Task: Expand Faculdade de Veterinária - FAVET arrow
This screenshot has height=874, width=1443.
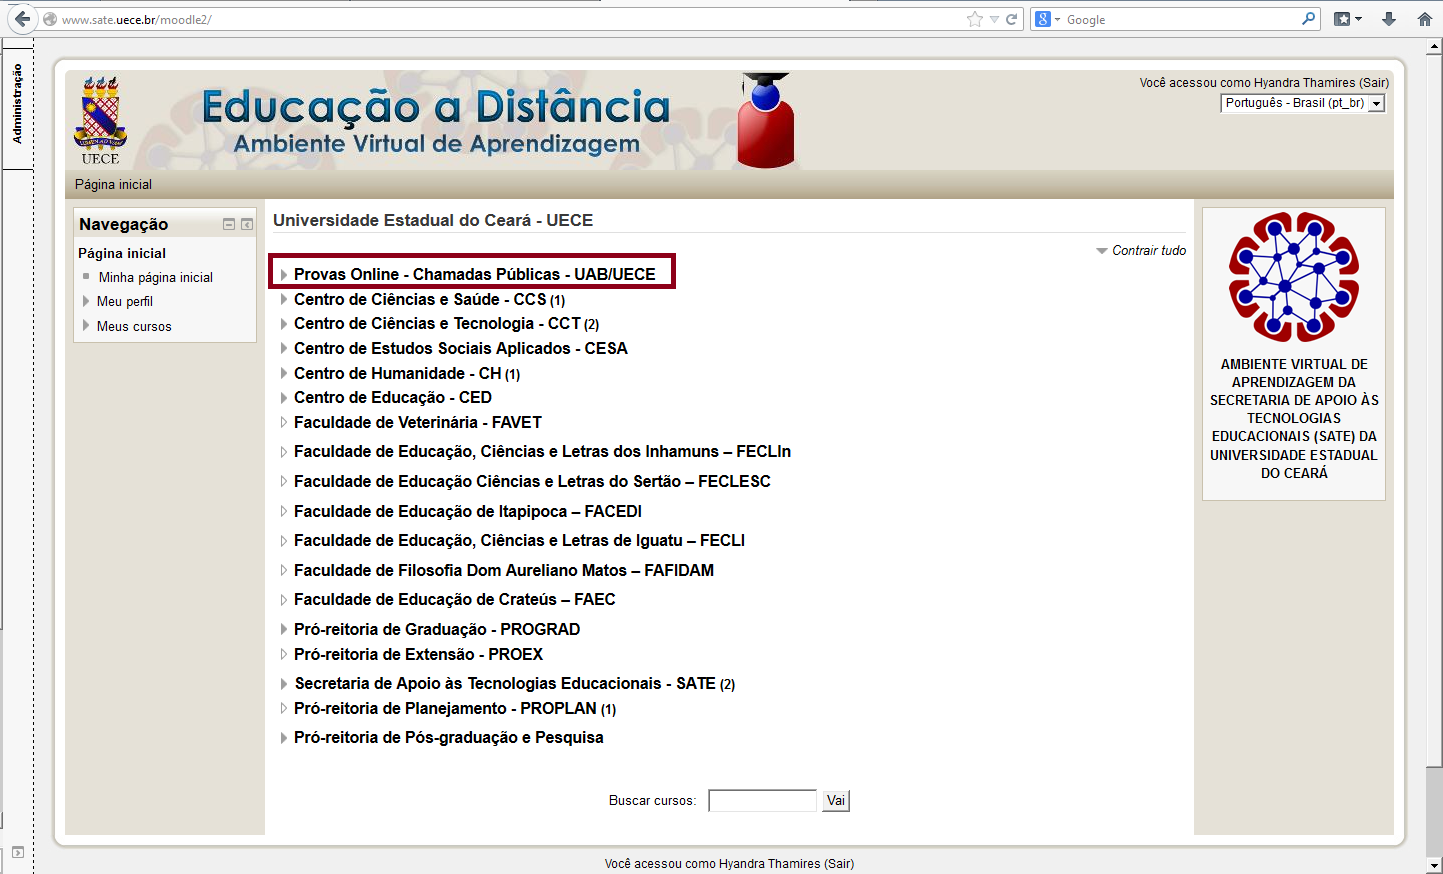Action: [x=284, y=422]
